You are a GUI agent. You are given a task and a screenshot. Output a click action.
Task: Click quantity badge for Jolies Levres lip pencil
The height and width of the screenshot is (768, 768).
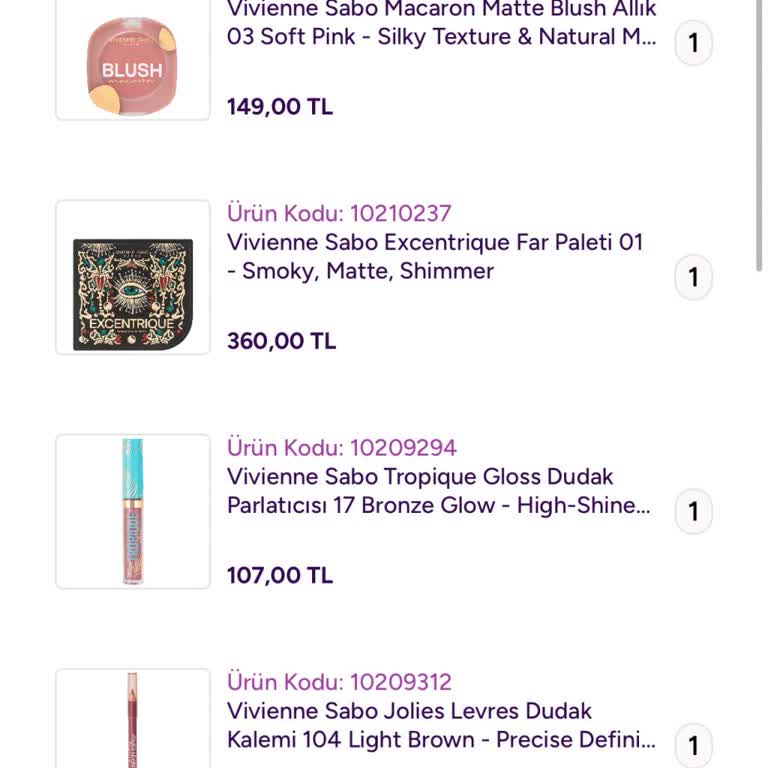(x=693, y=746)
